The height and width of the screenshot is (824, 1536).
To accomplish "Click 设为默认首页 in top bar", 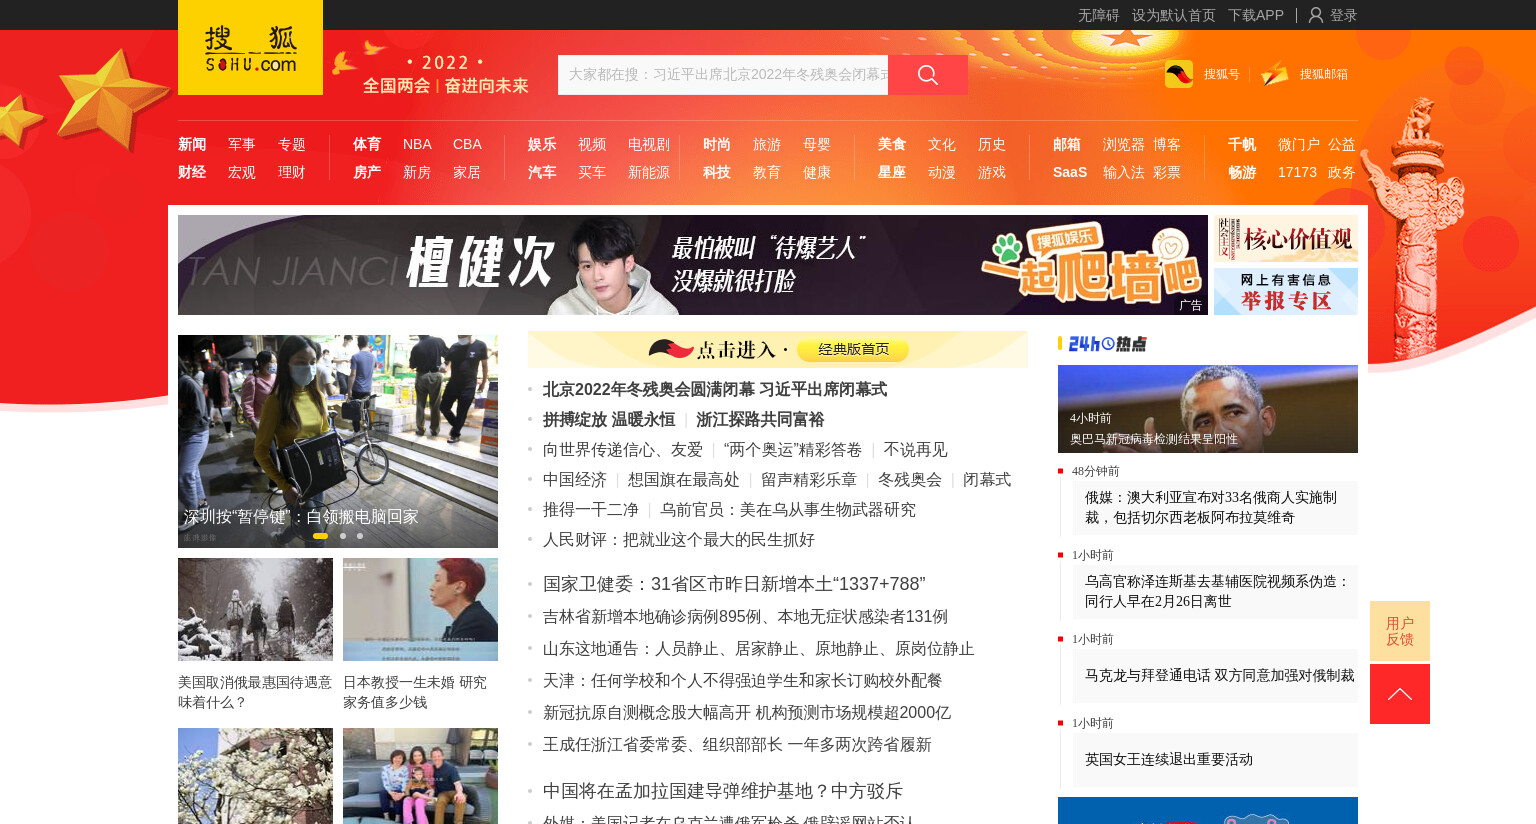I will coord(1174,15).
